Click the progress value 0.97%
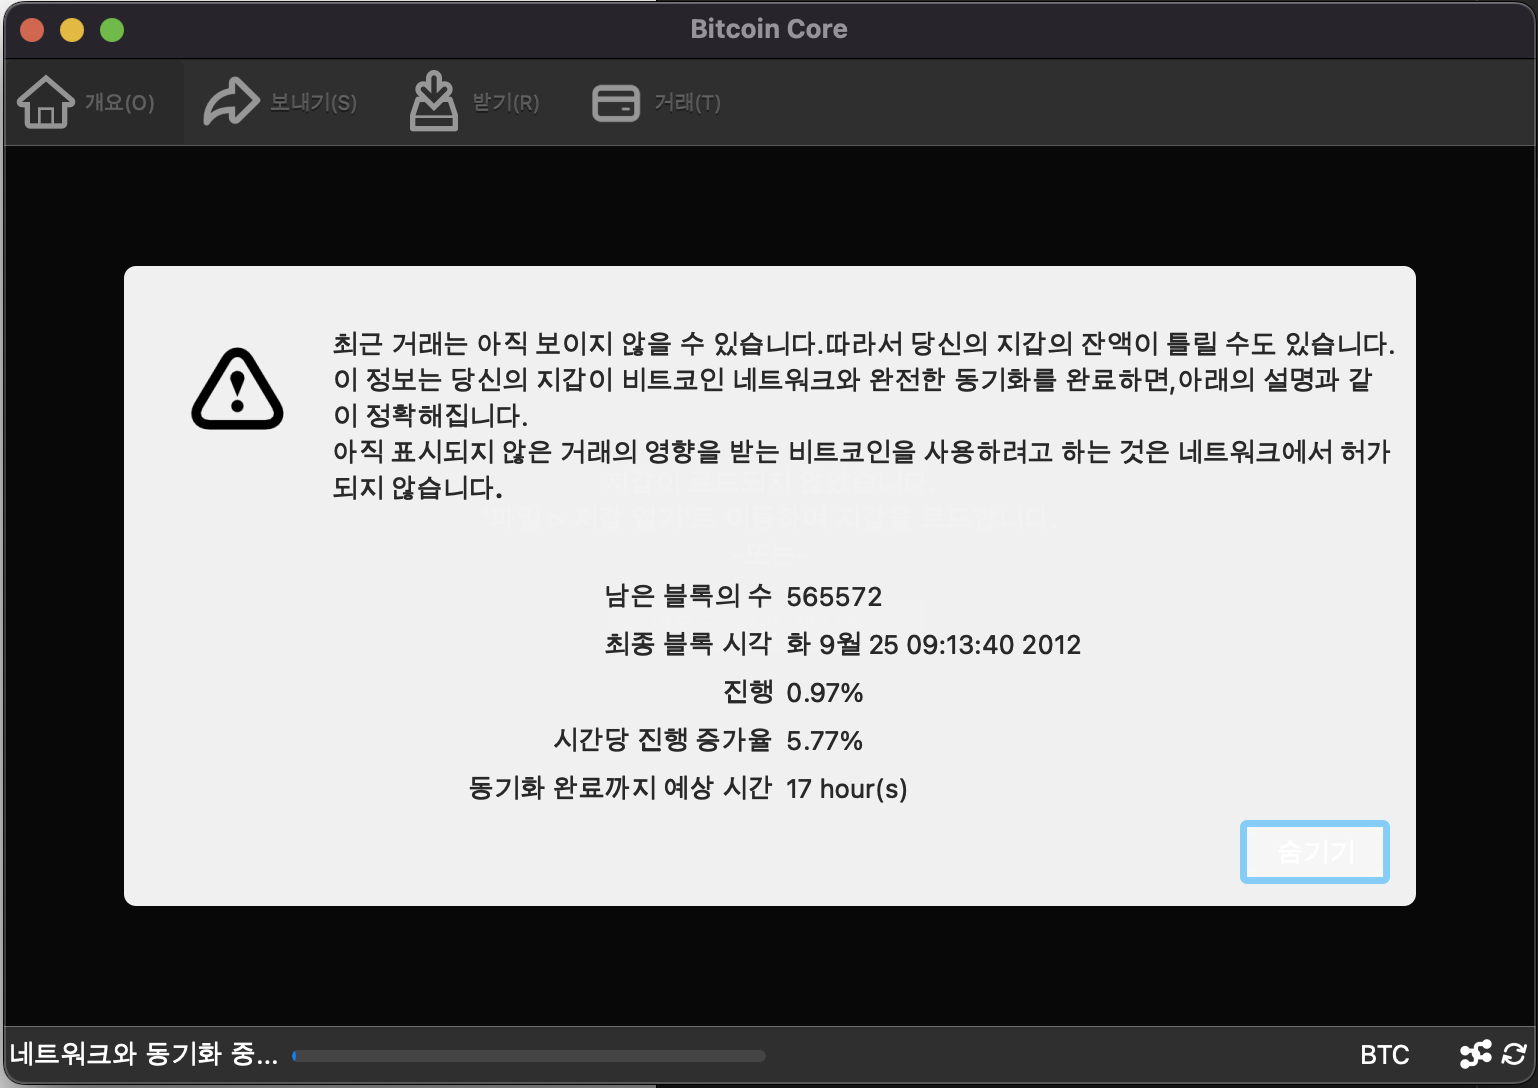Screen dimensions: 1538x1088 click(x=825, y=692)
